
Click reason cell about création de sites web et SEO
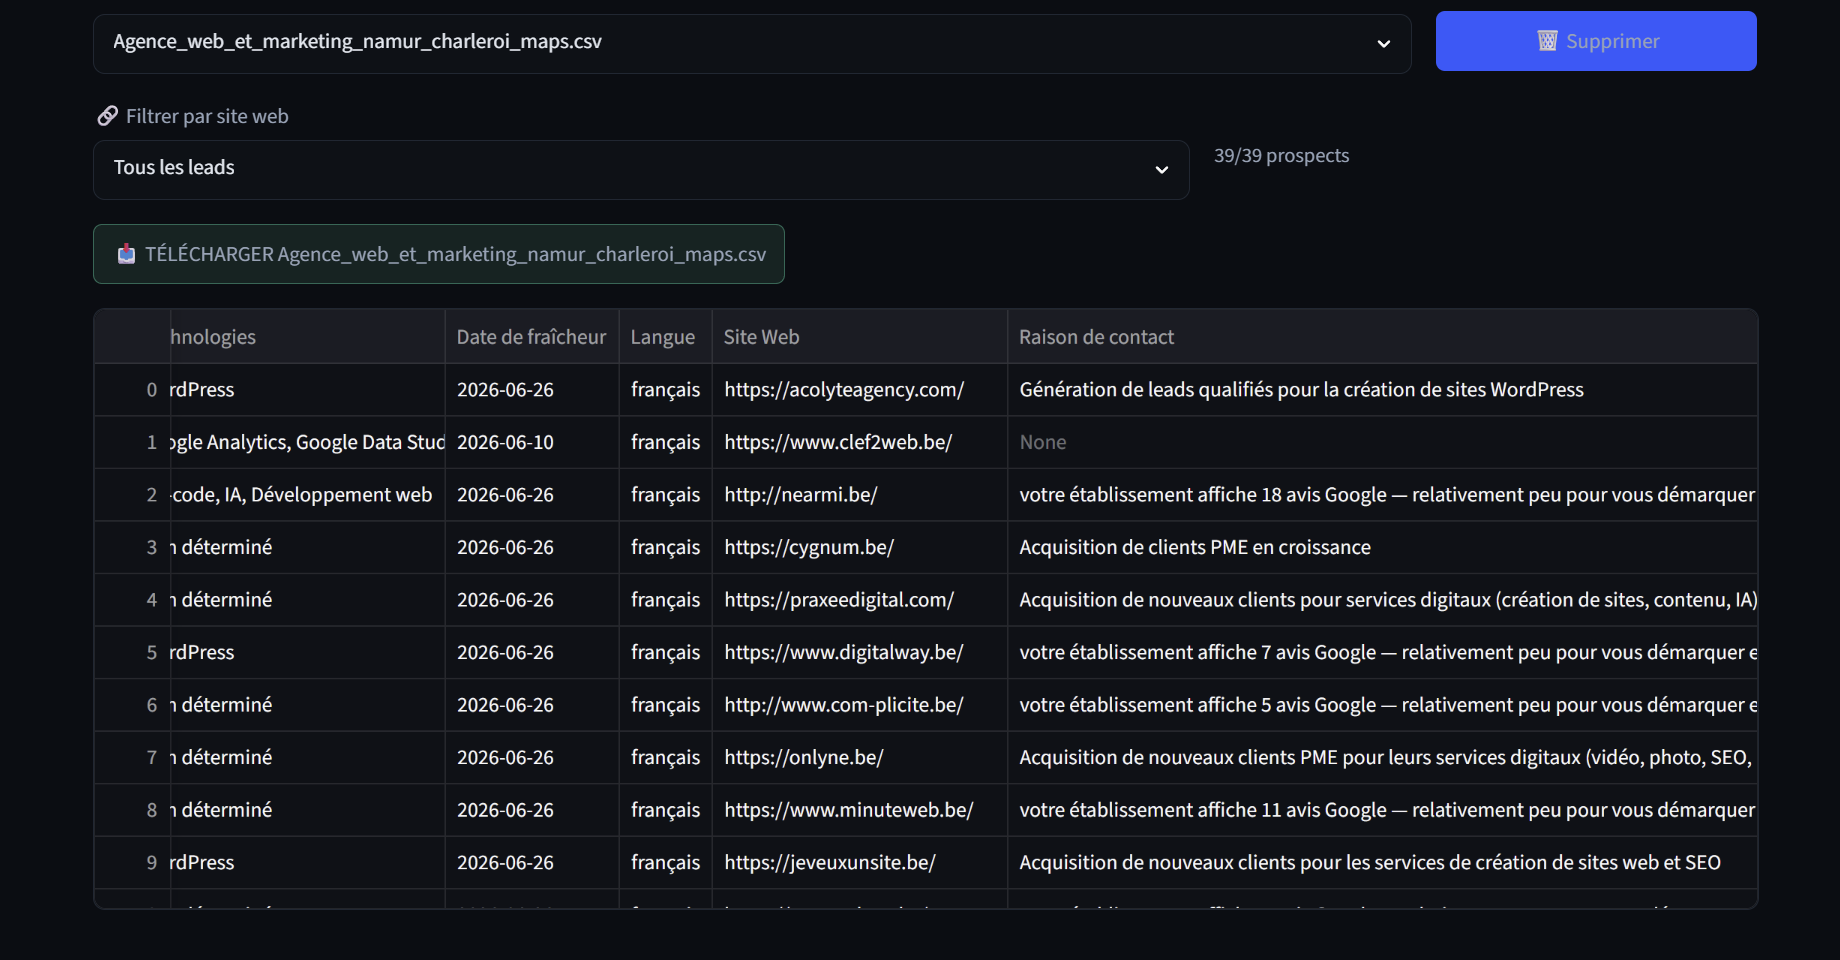[x=1382, y=862]
